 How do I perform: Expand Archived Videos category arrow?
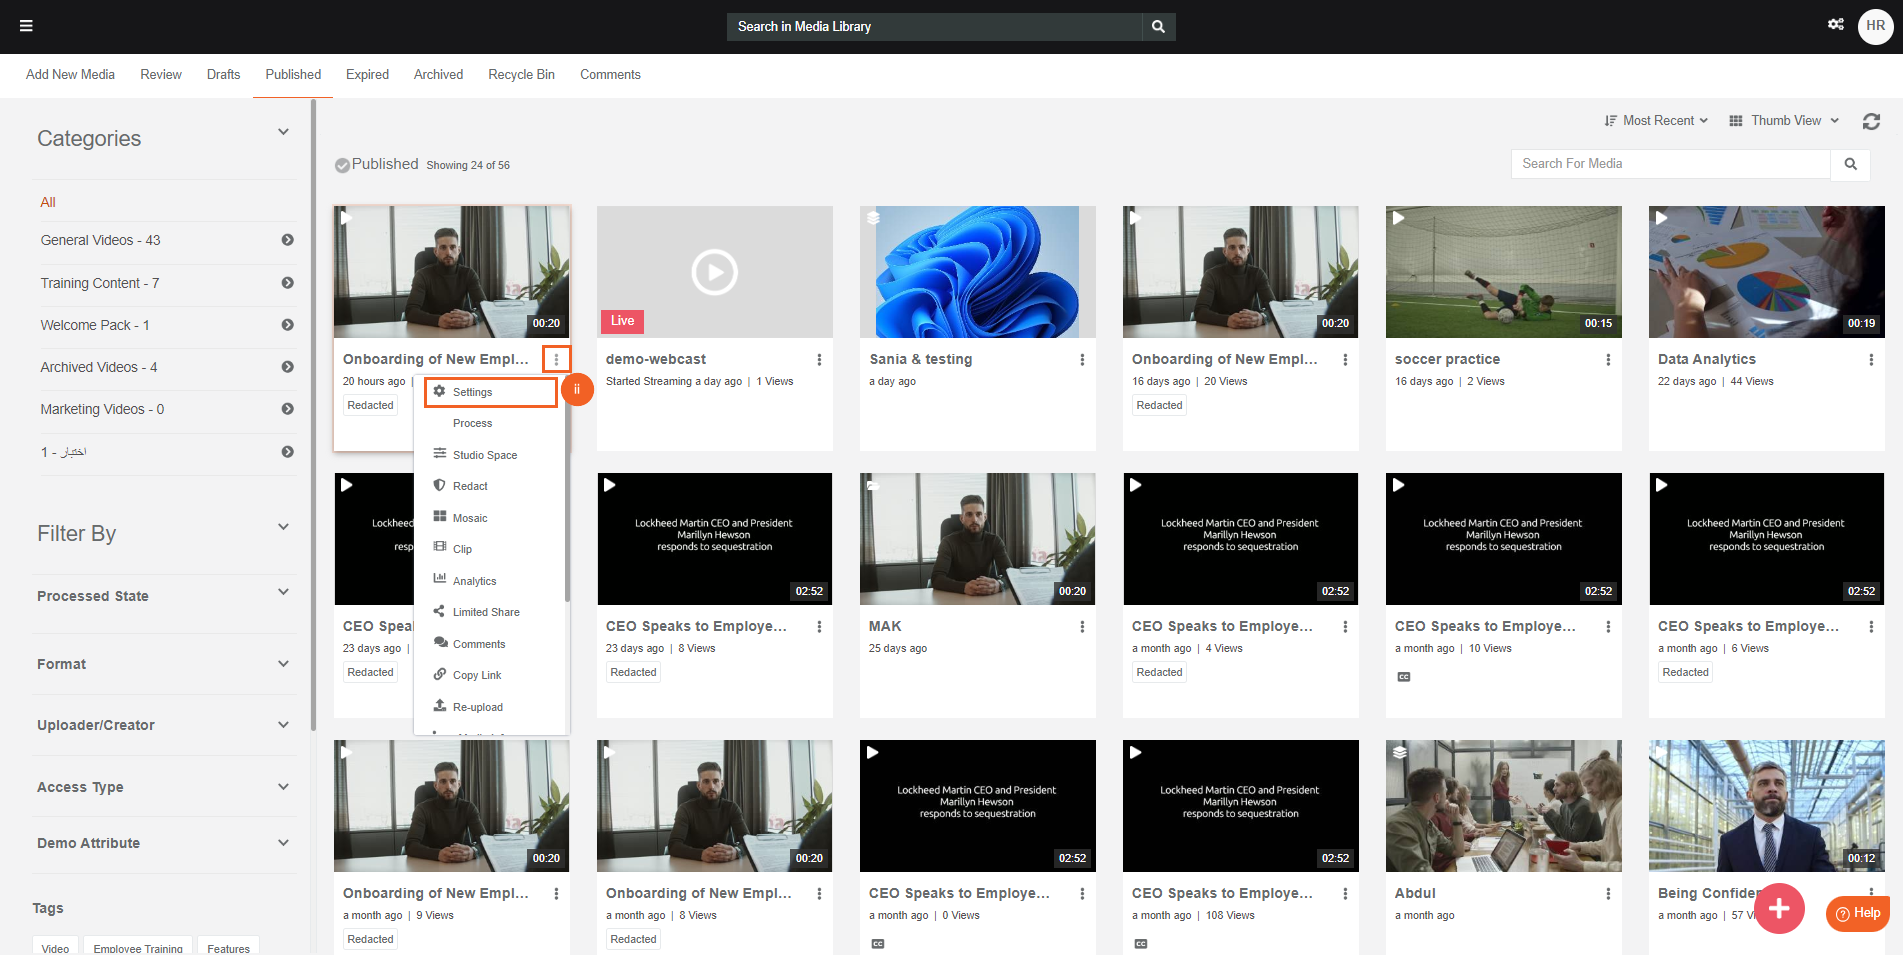point(288,367)
